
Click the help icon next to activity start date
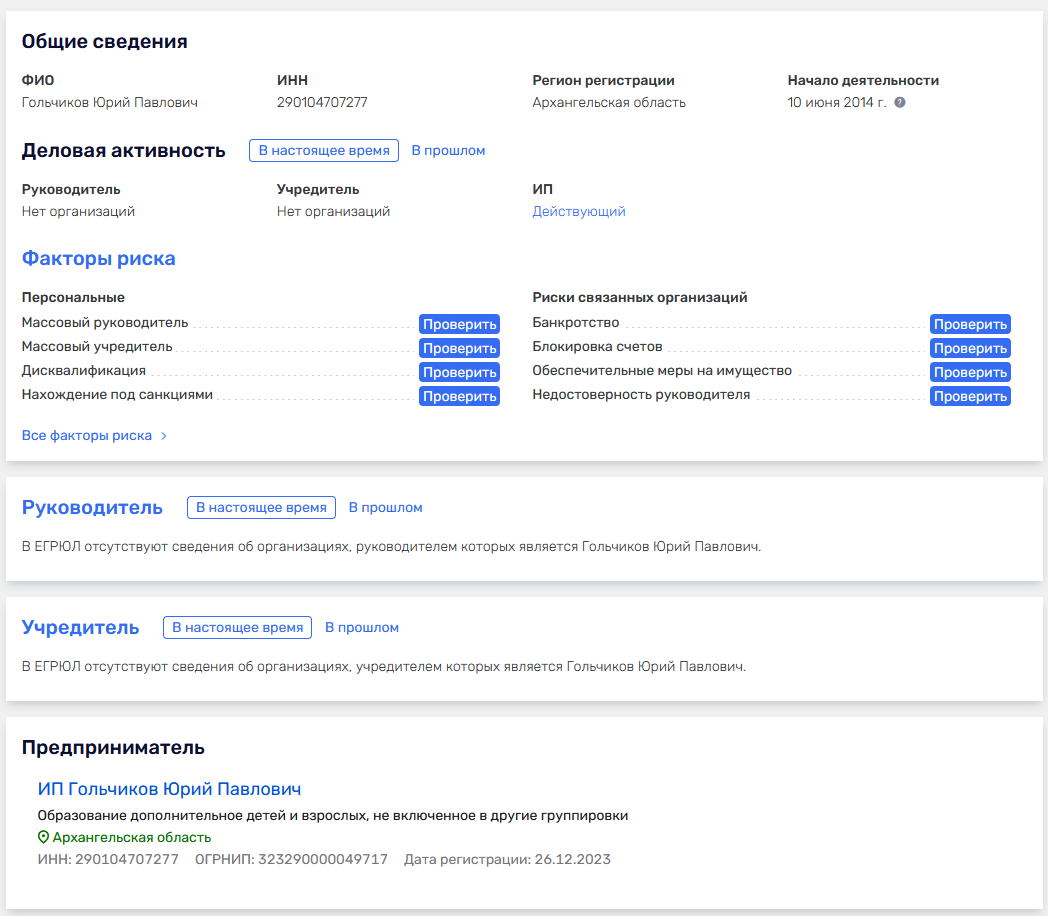coord(901,101)
